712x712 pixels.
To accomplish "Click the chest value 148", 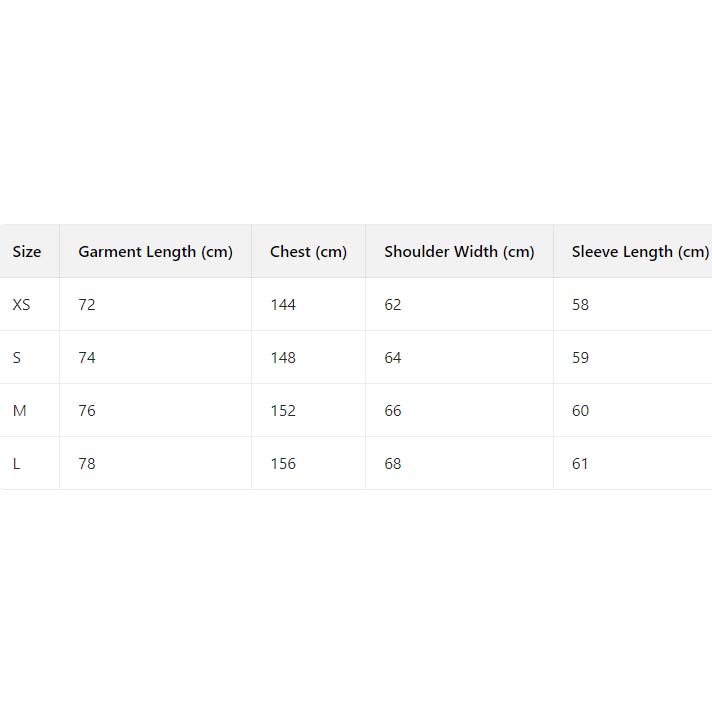I will click(x=283, y=358).
